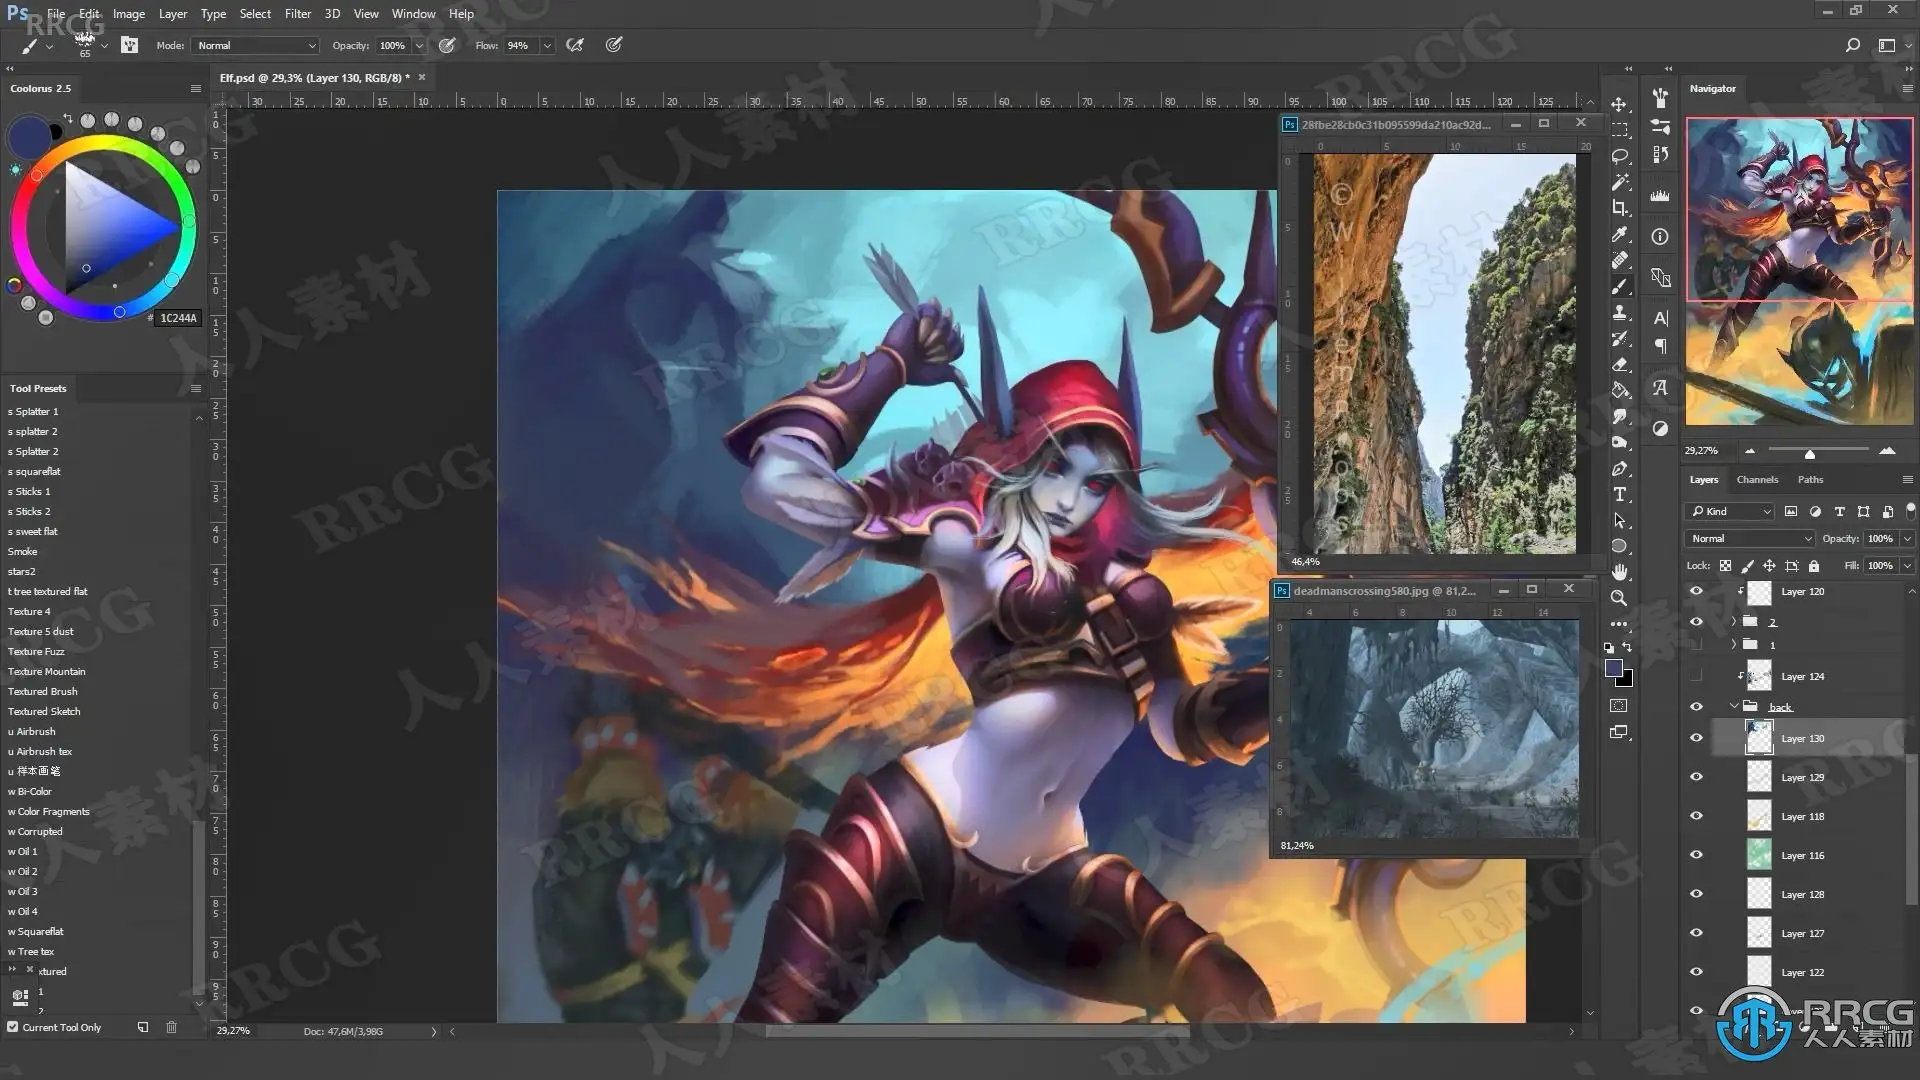Expand layer group 2

[1734, 622]
